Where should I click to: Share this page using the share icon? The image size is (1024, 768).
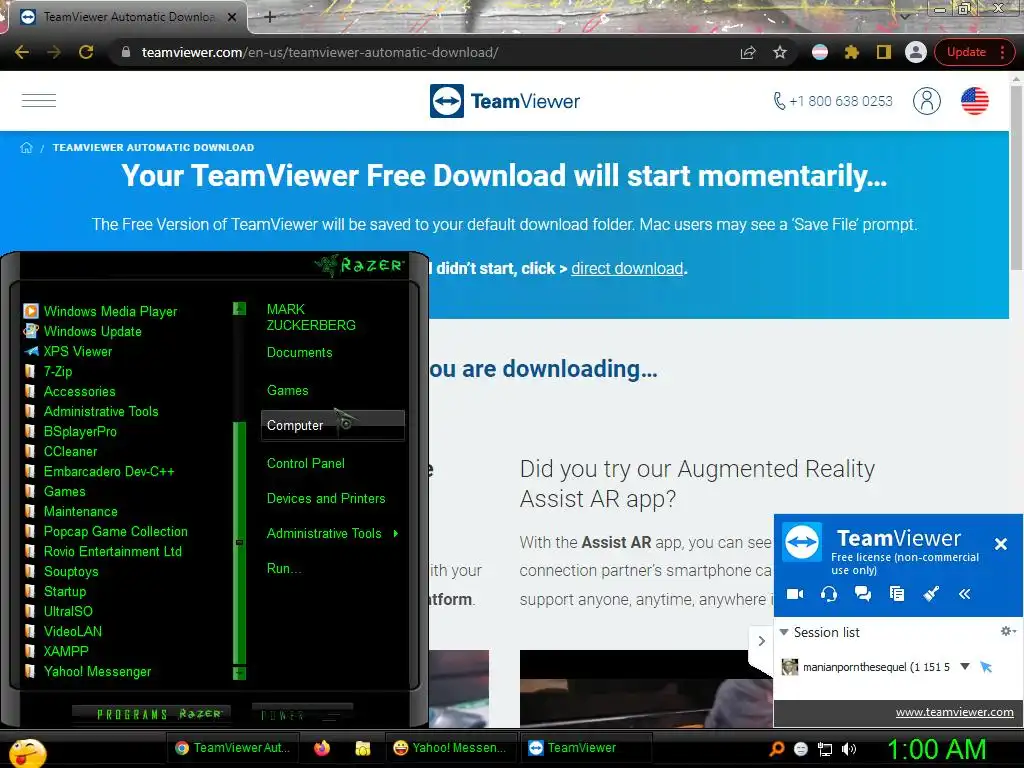click(x=748, y=52)
